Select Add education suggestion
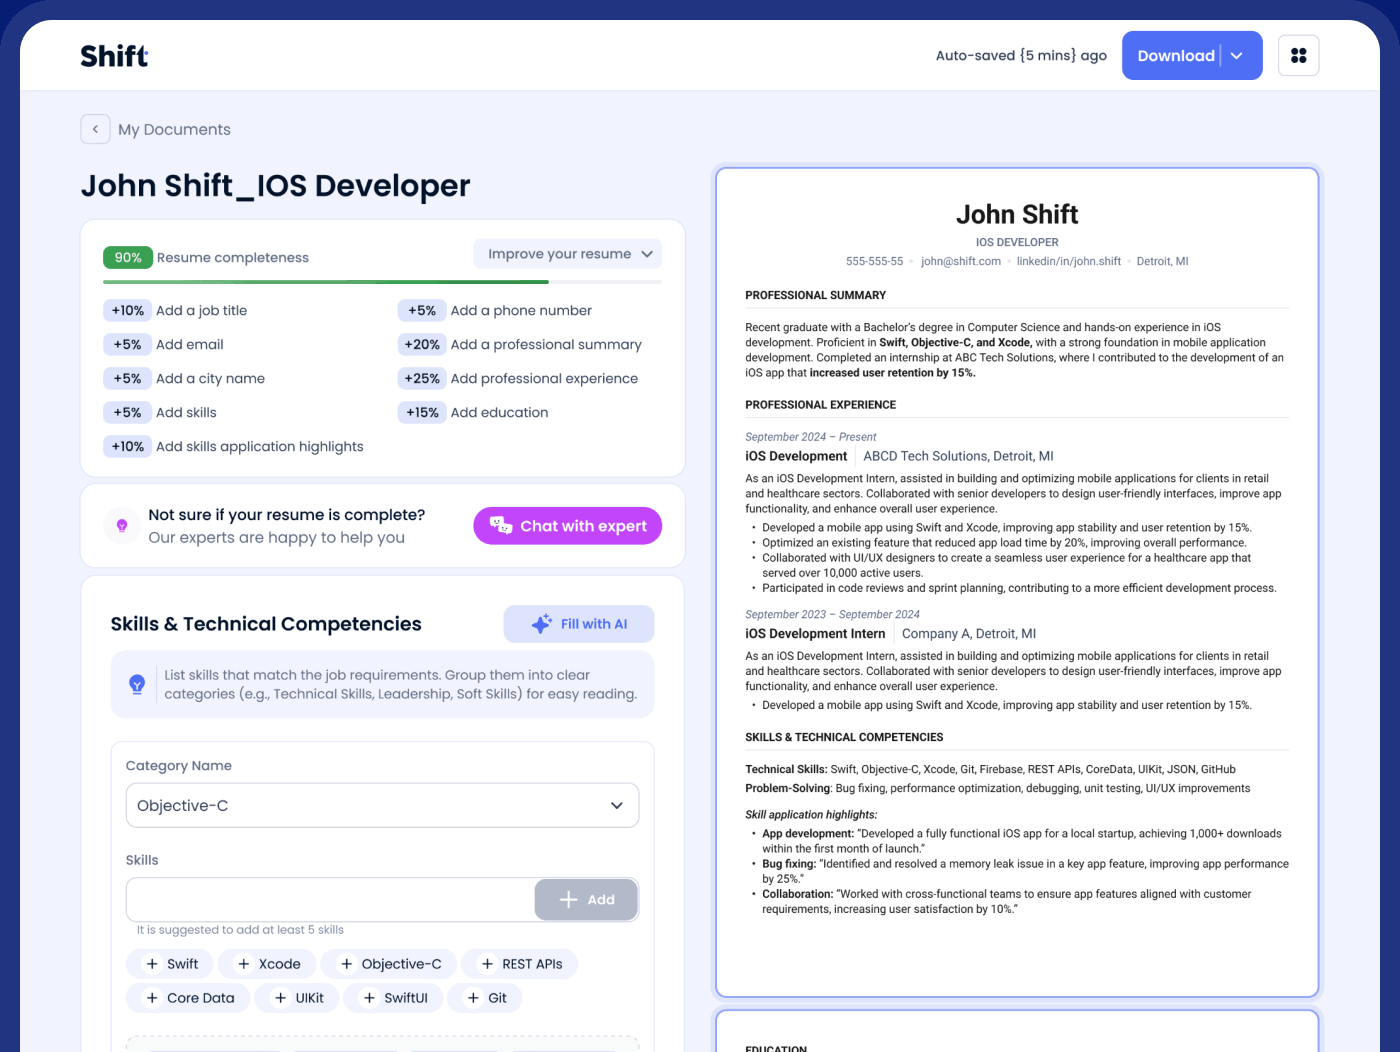1400x1052 pixels. coord(473,413)
